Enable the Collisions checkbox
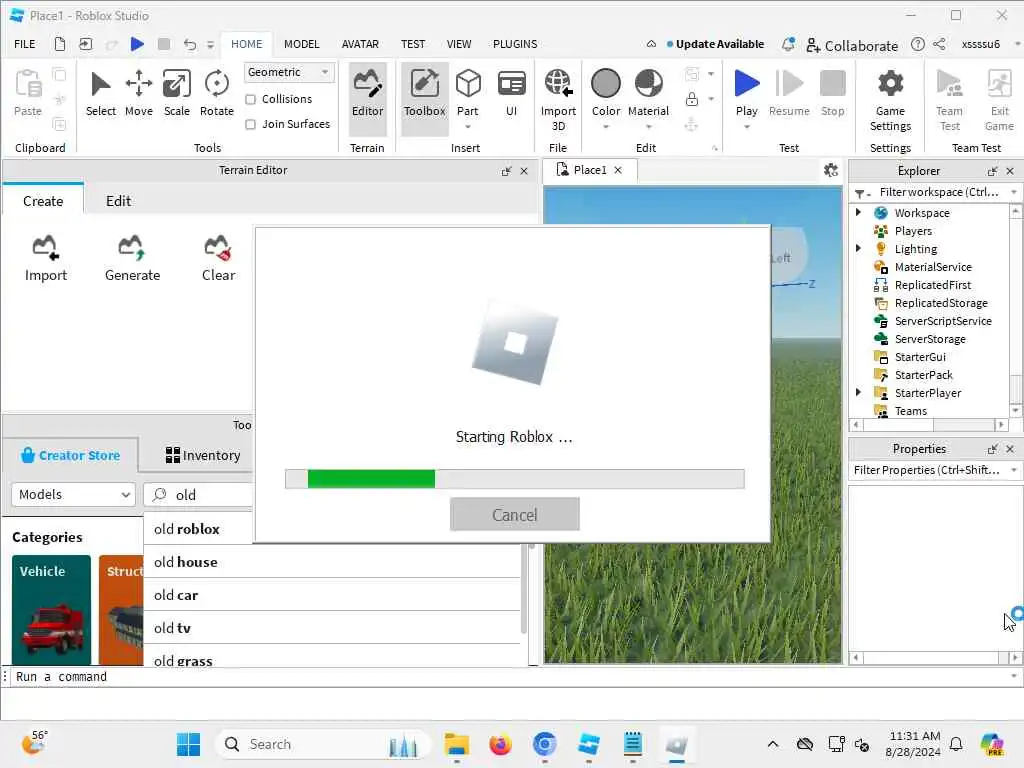This screenshot has height=768, width=1024. [x=250, y=99]
